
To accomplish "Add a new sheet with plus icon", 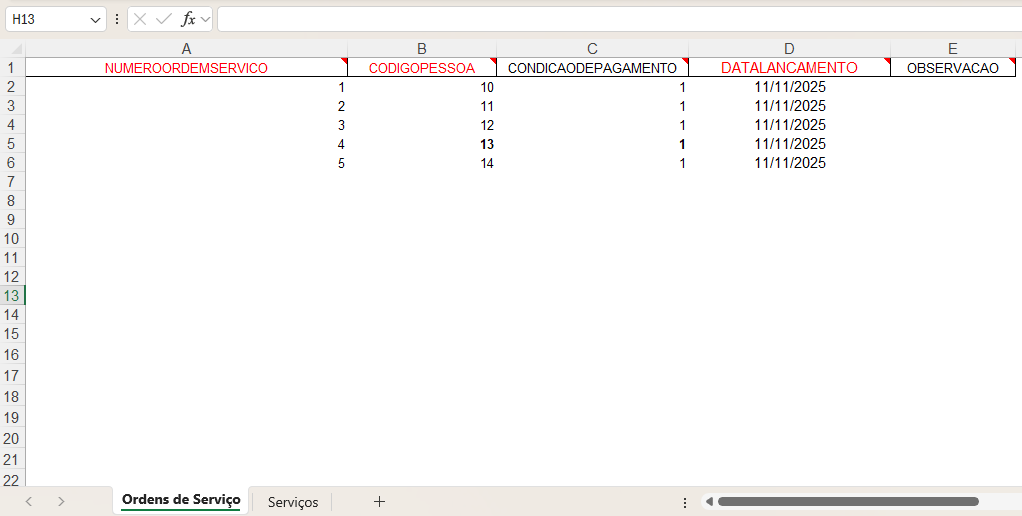I will (379, 502).
